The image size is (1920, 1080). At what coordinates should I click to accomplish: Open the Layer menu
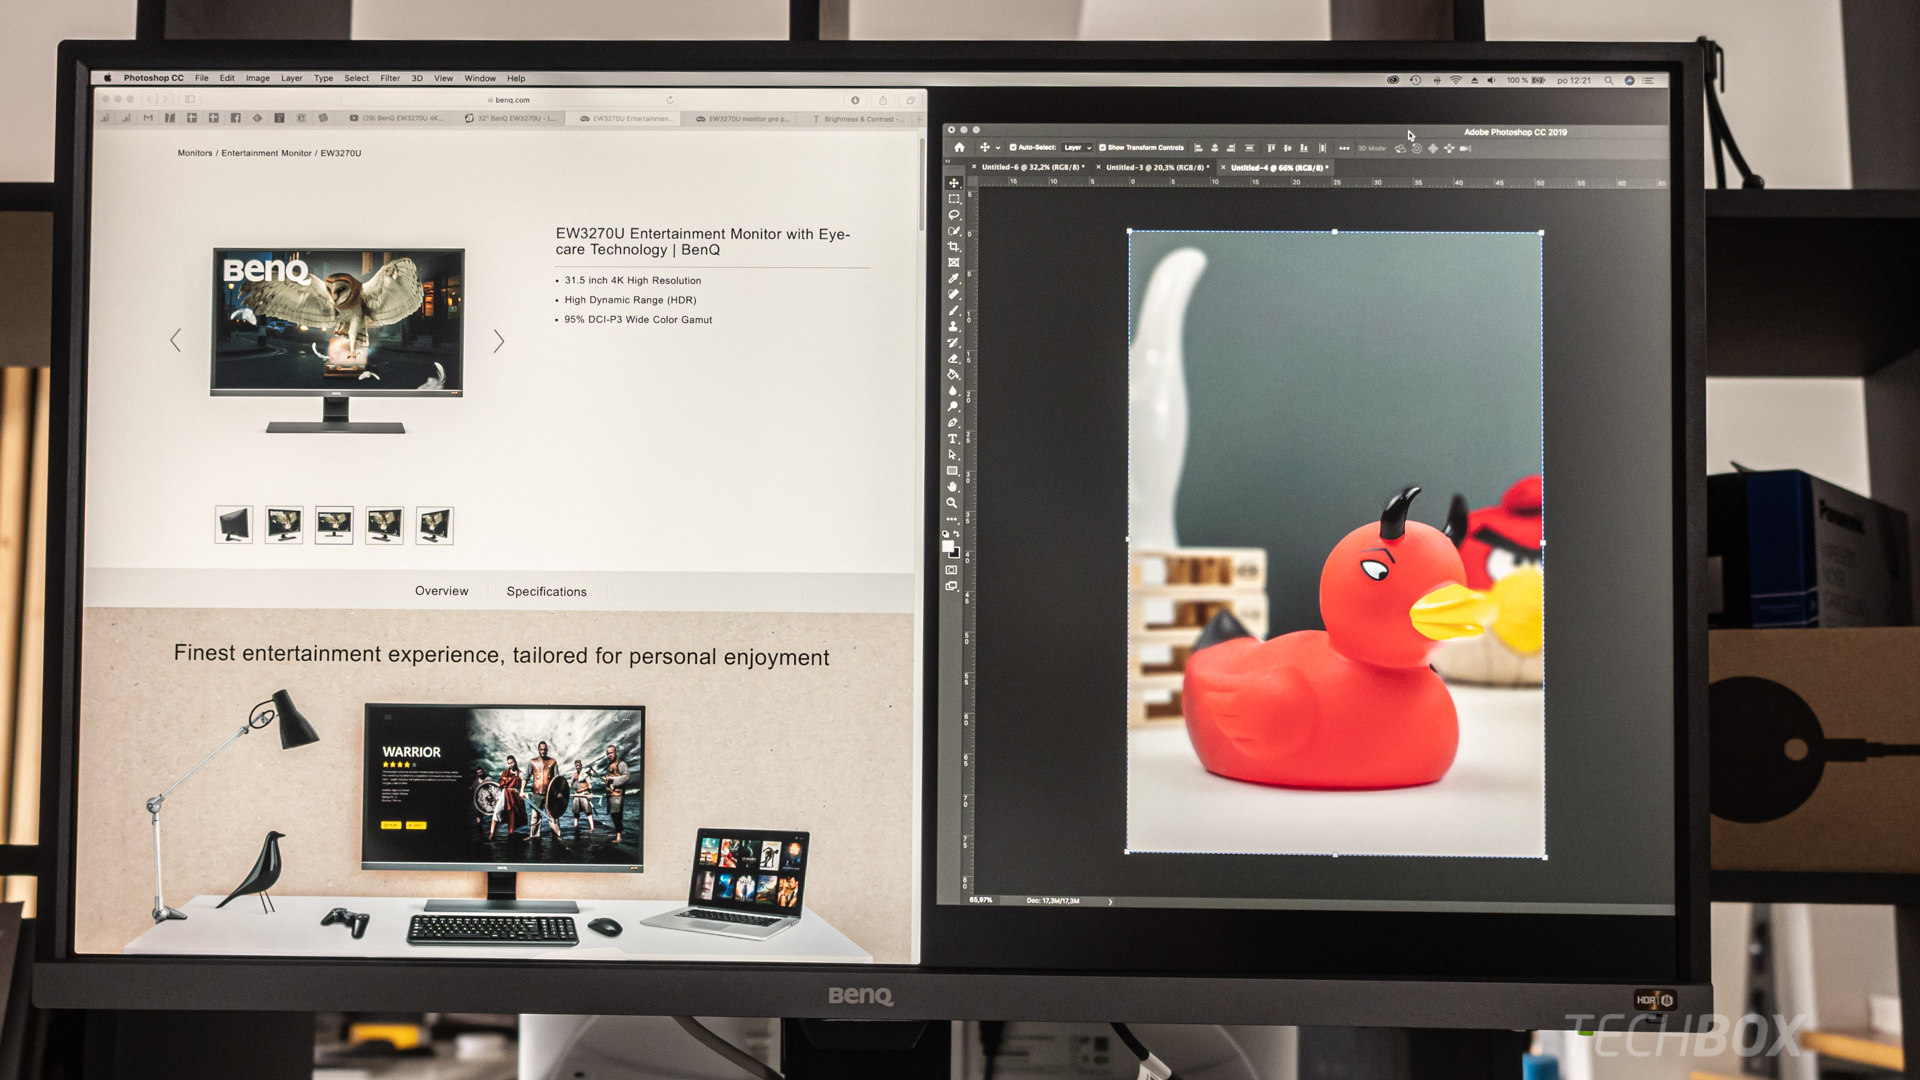[292, 78]
